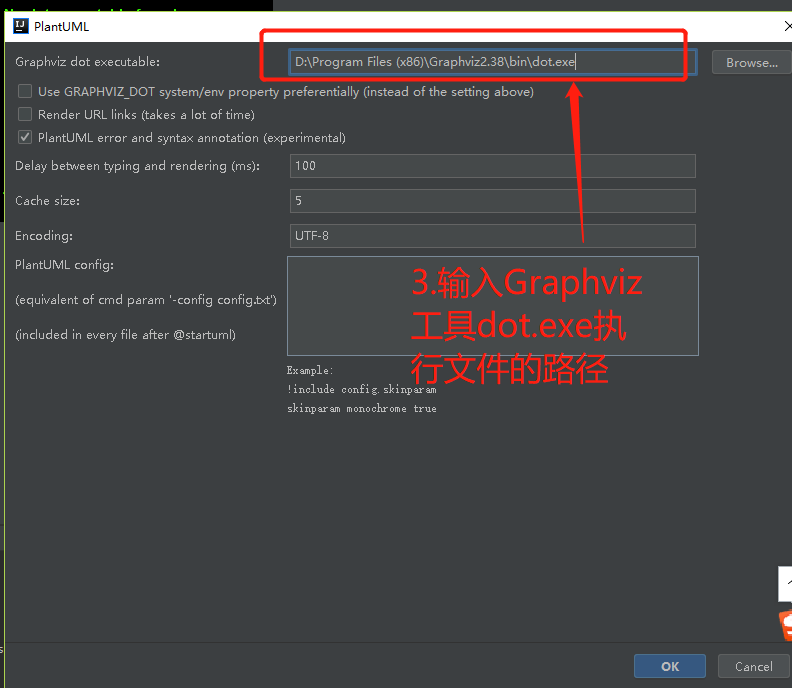Image resolution: width=792 pixels, height=688 pixels.
Task: Click inside the PlantUML config text area
Action: 492,306
